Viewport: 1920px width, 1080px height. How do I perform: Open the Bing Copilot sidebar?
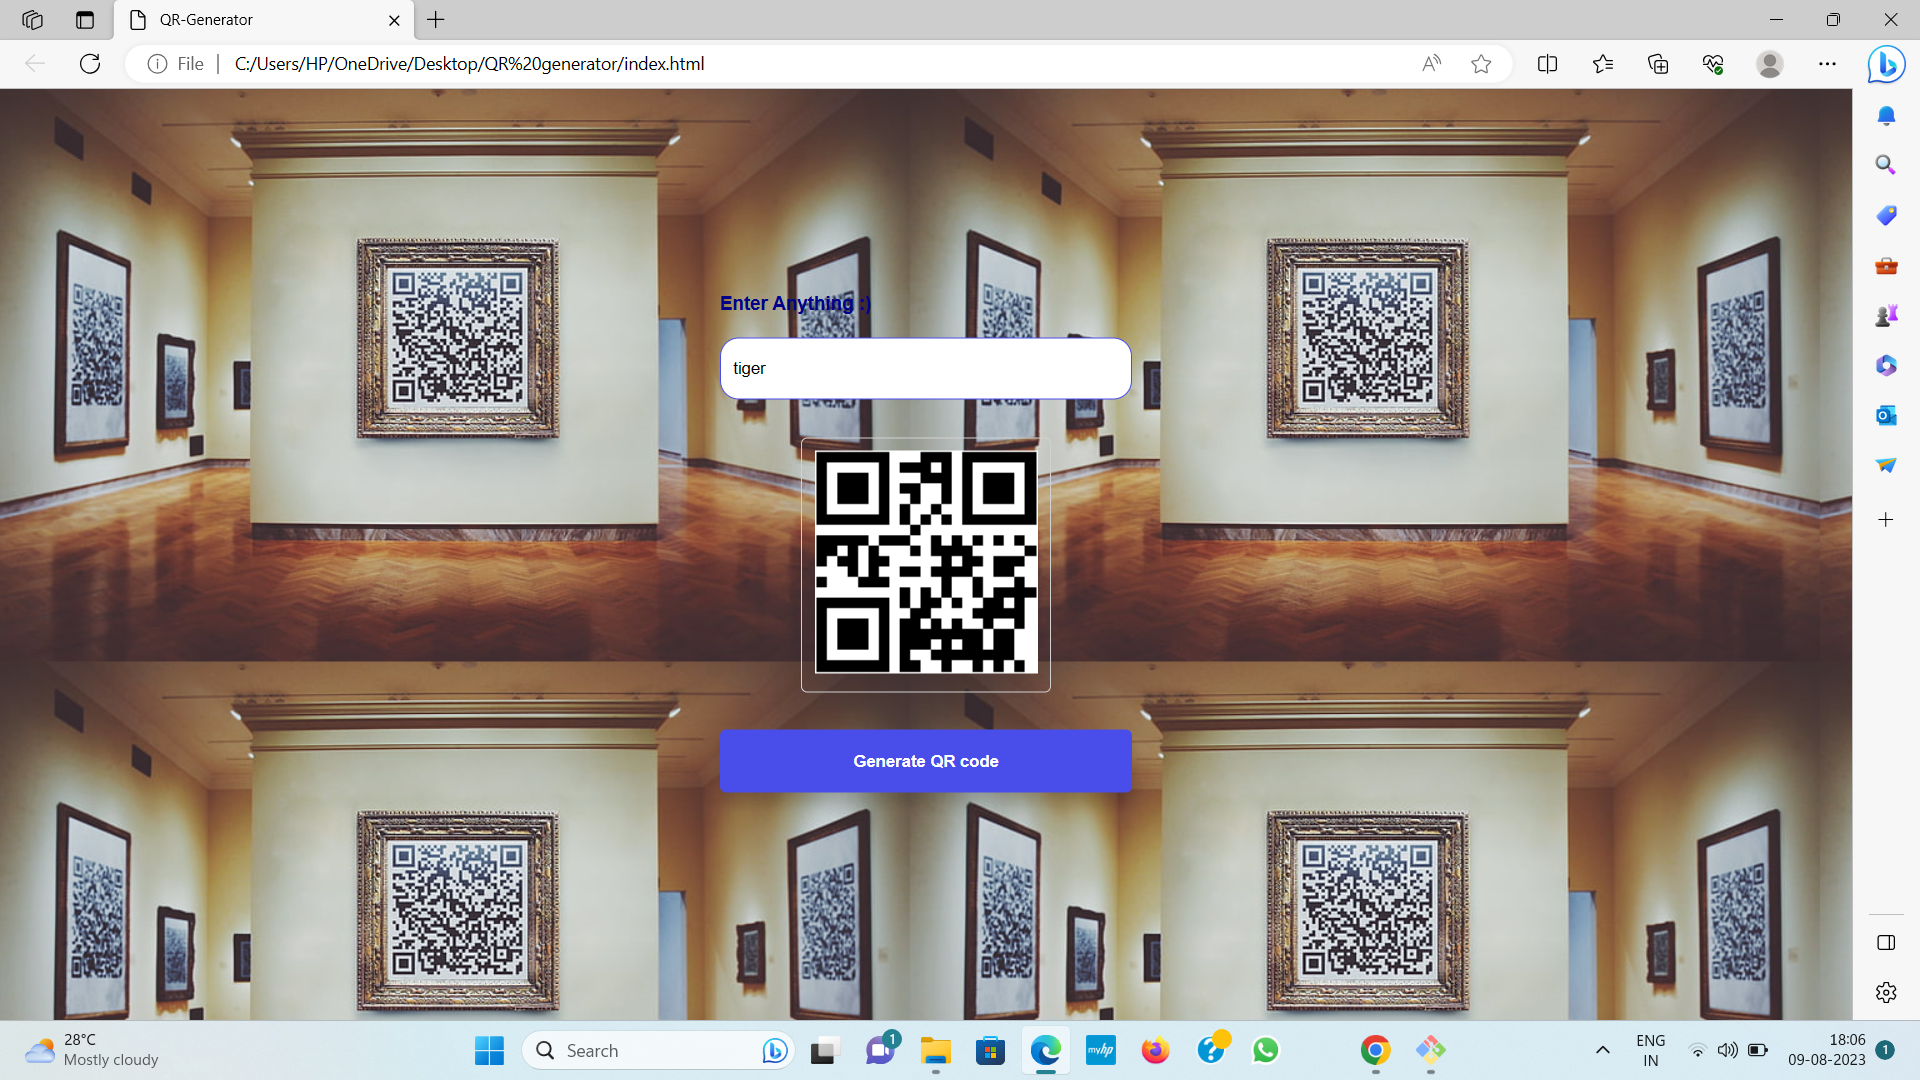point(1886,64)
